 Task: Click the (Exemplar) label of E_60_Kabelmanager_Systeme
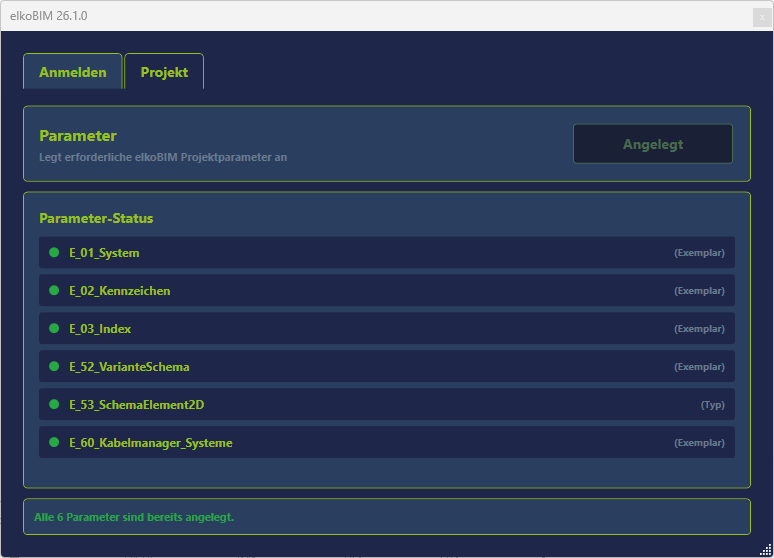[699, 443]
